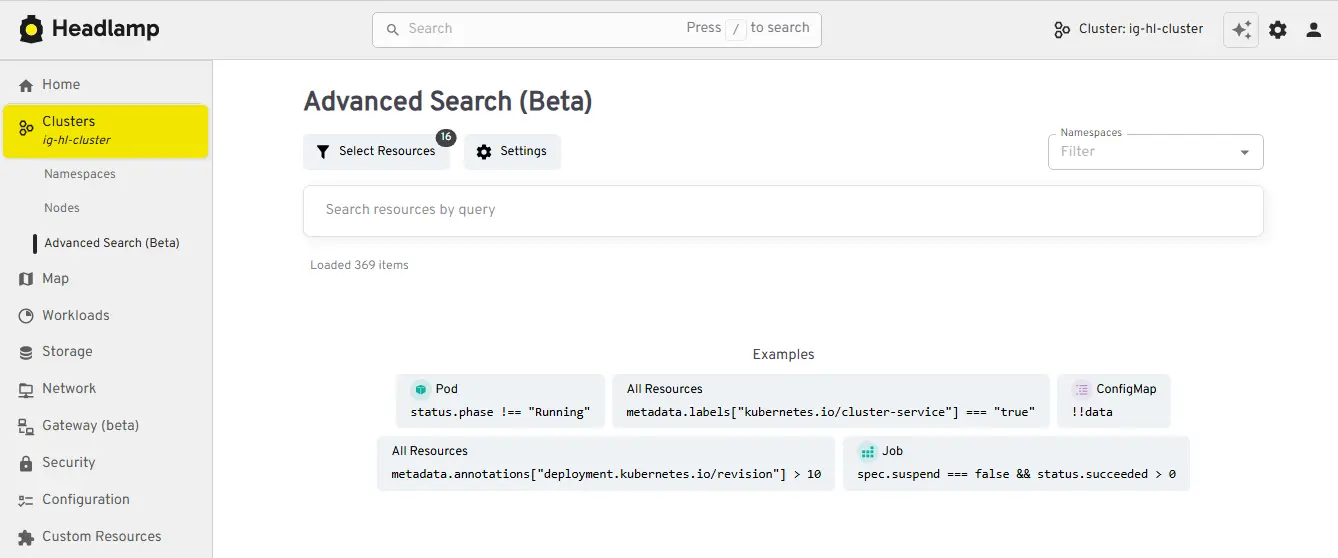Click the Search resources by query field
Image resolution: width=1338 pixels, height=558 pixels.
[782, 210]
